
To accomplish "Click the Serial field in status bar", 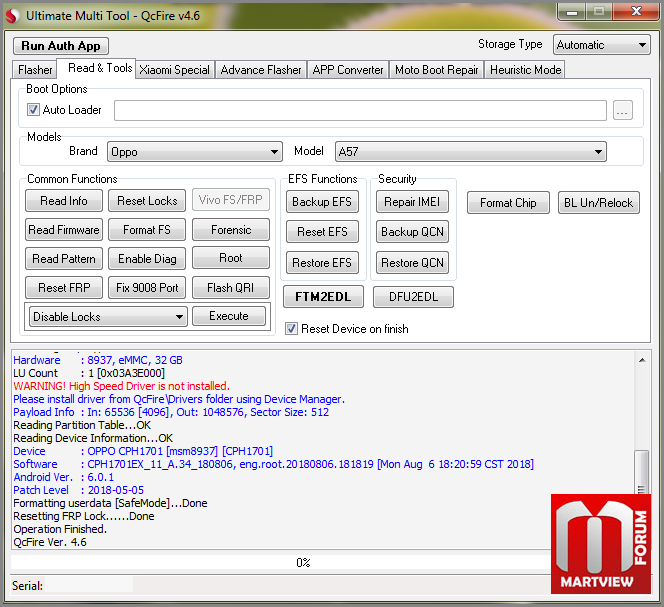I will tap(89, 586).
